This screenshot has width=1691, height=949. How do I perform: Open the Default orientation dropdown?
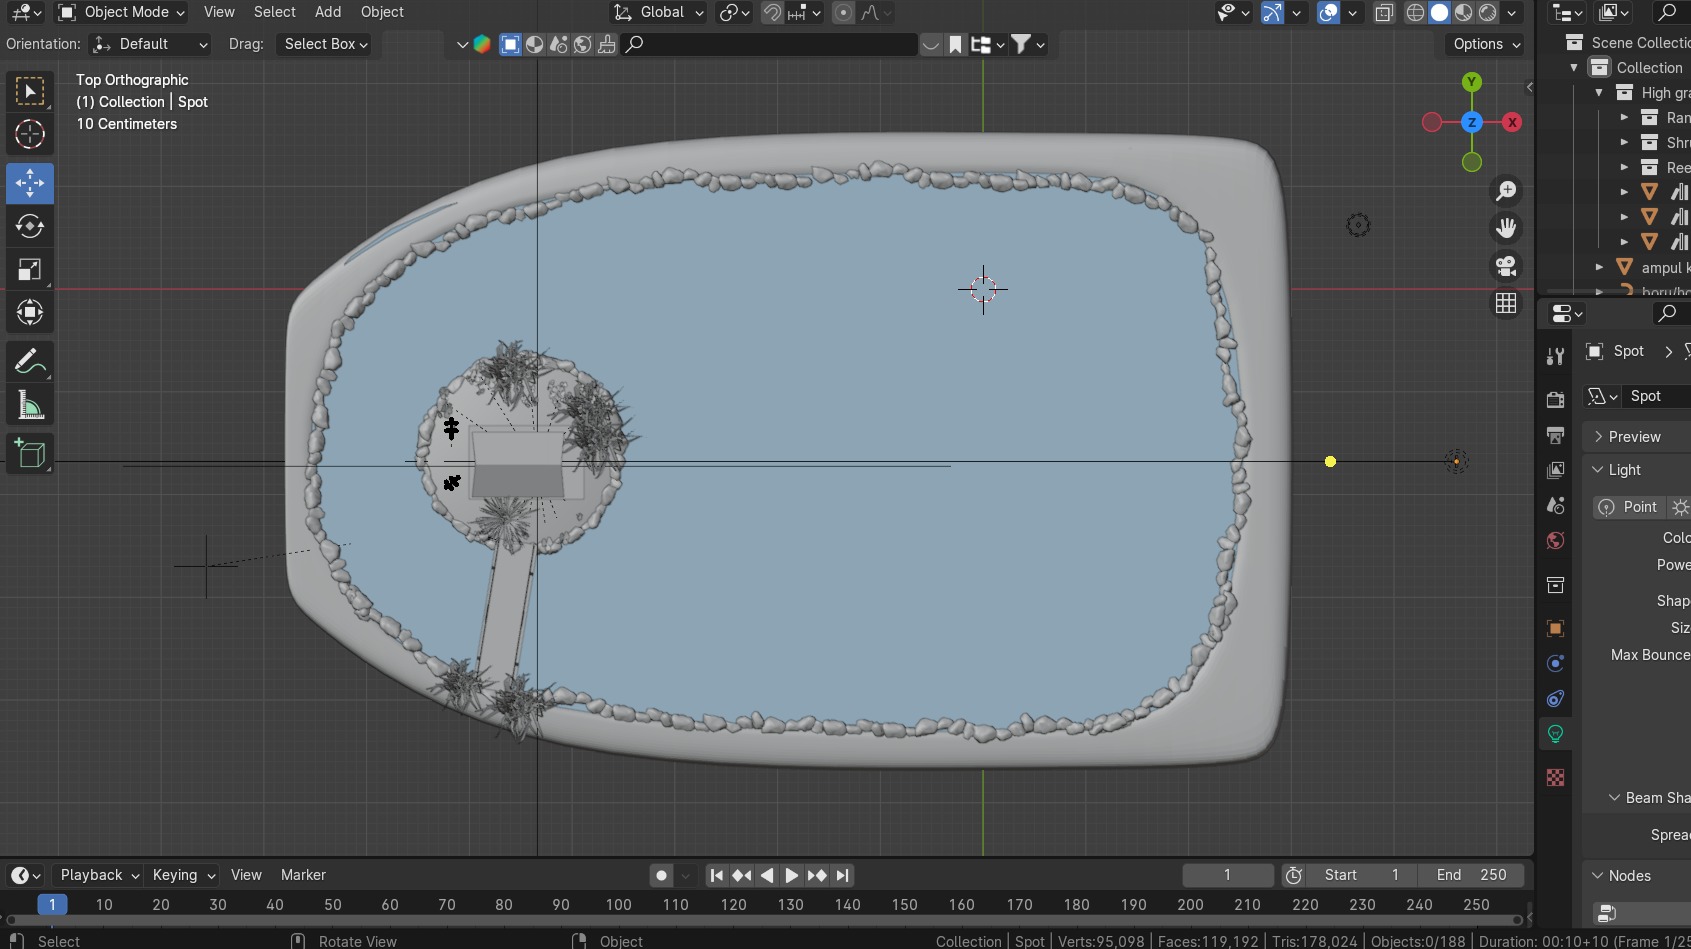point(150,44)
